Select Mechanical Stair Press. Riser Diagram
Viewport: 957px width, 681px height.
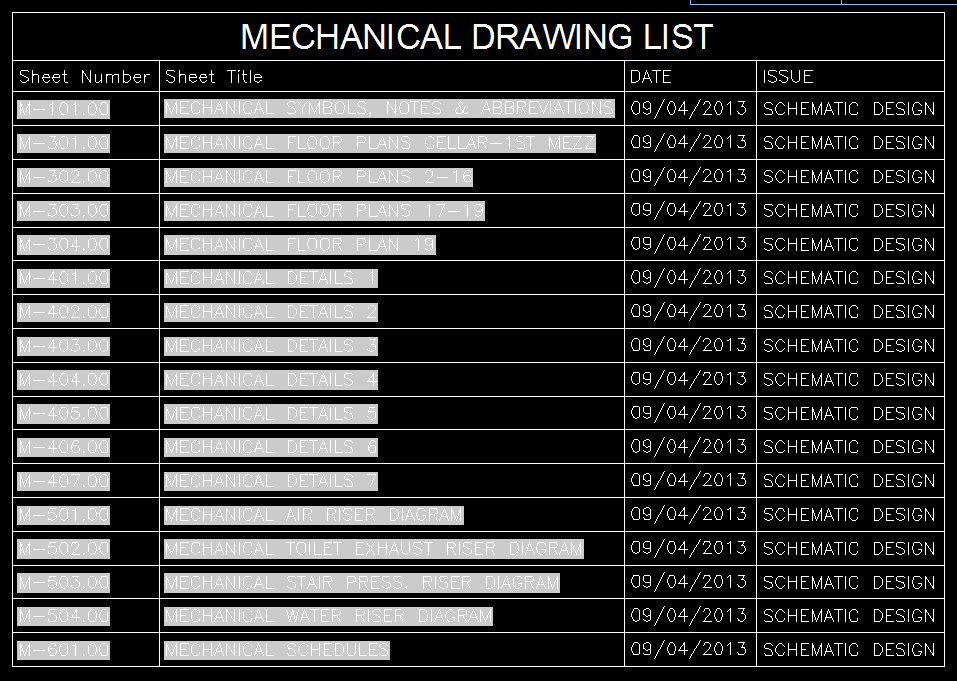tap(362, 583)
